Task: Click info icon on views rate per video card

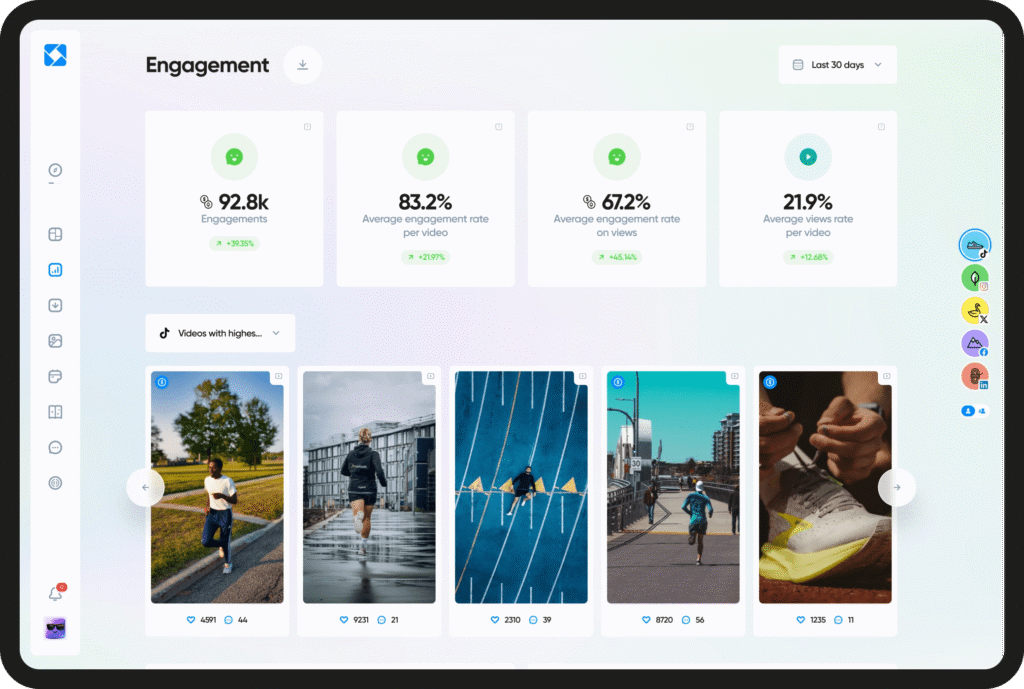Action: pyautogui.click(x=882, y=127)
